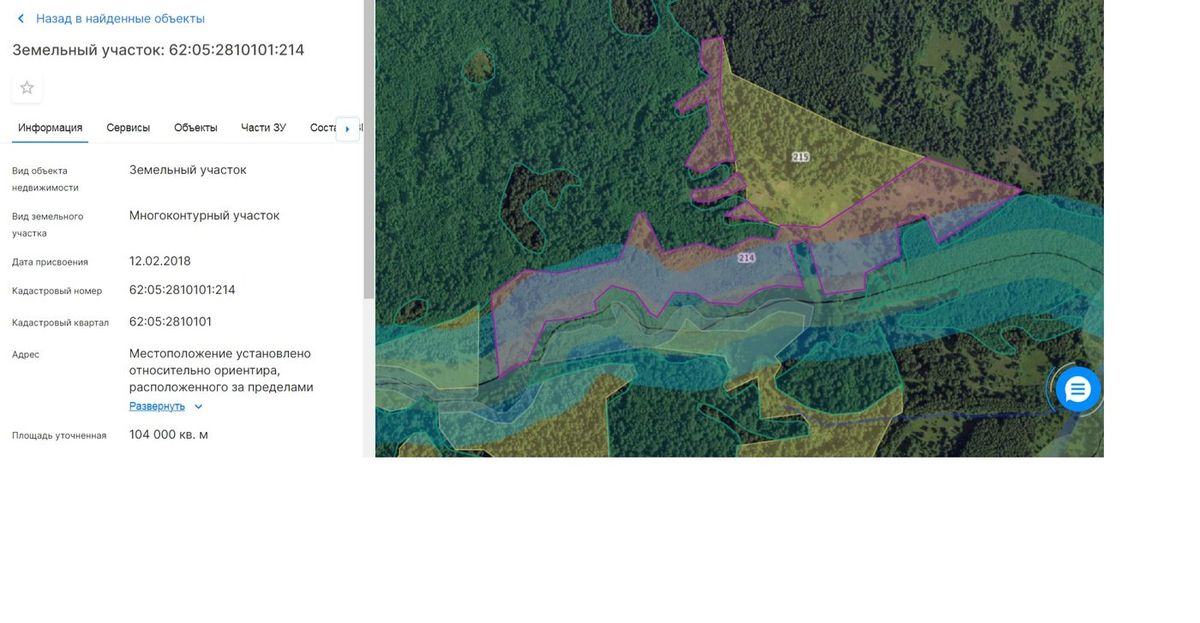Click cadastral quarter value 62:05:2810101

point(170,322)
